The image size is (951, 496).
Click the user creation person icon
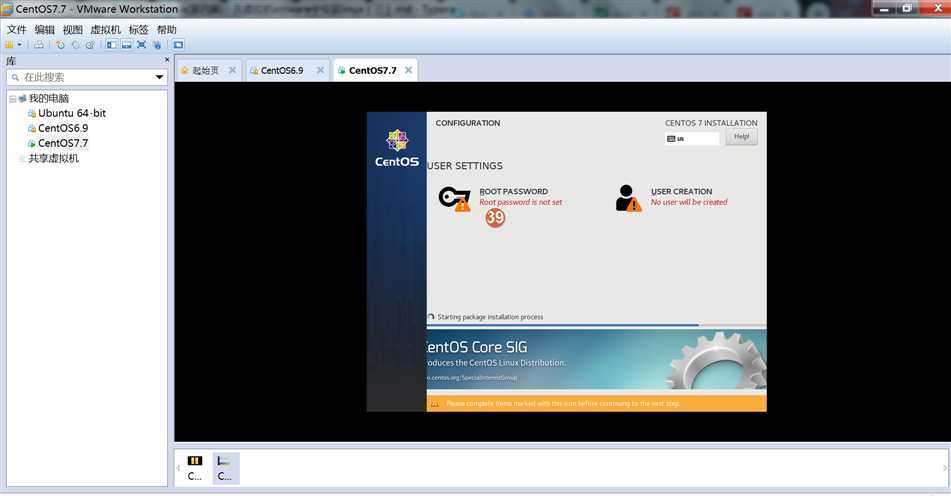628,198
